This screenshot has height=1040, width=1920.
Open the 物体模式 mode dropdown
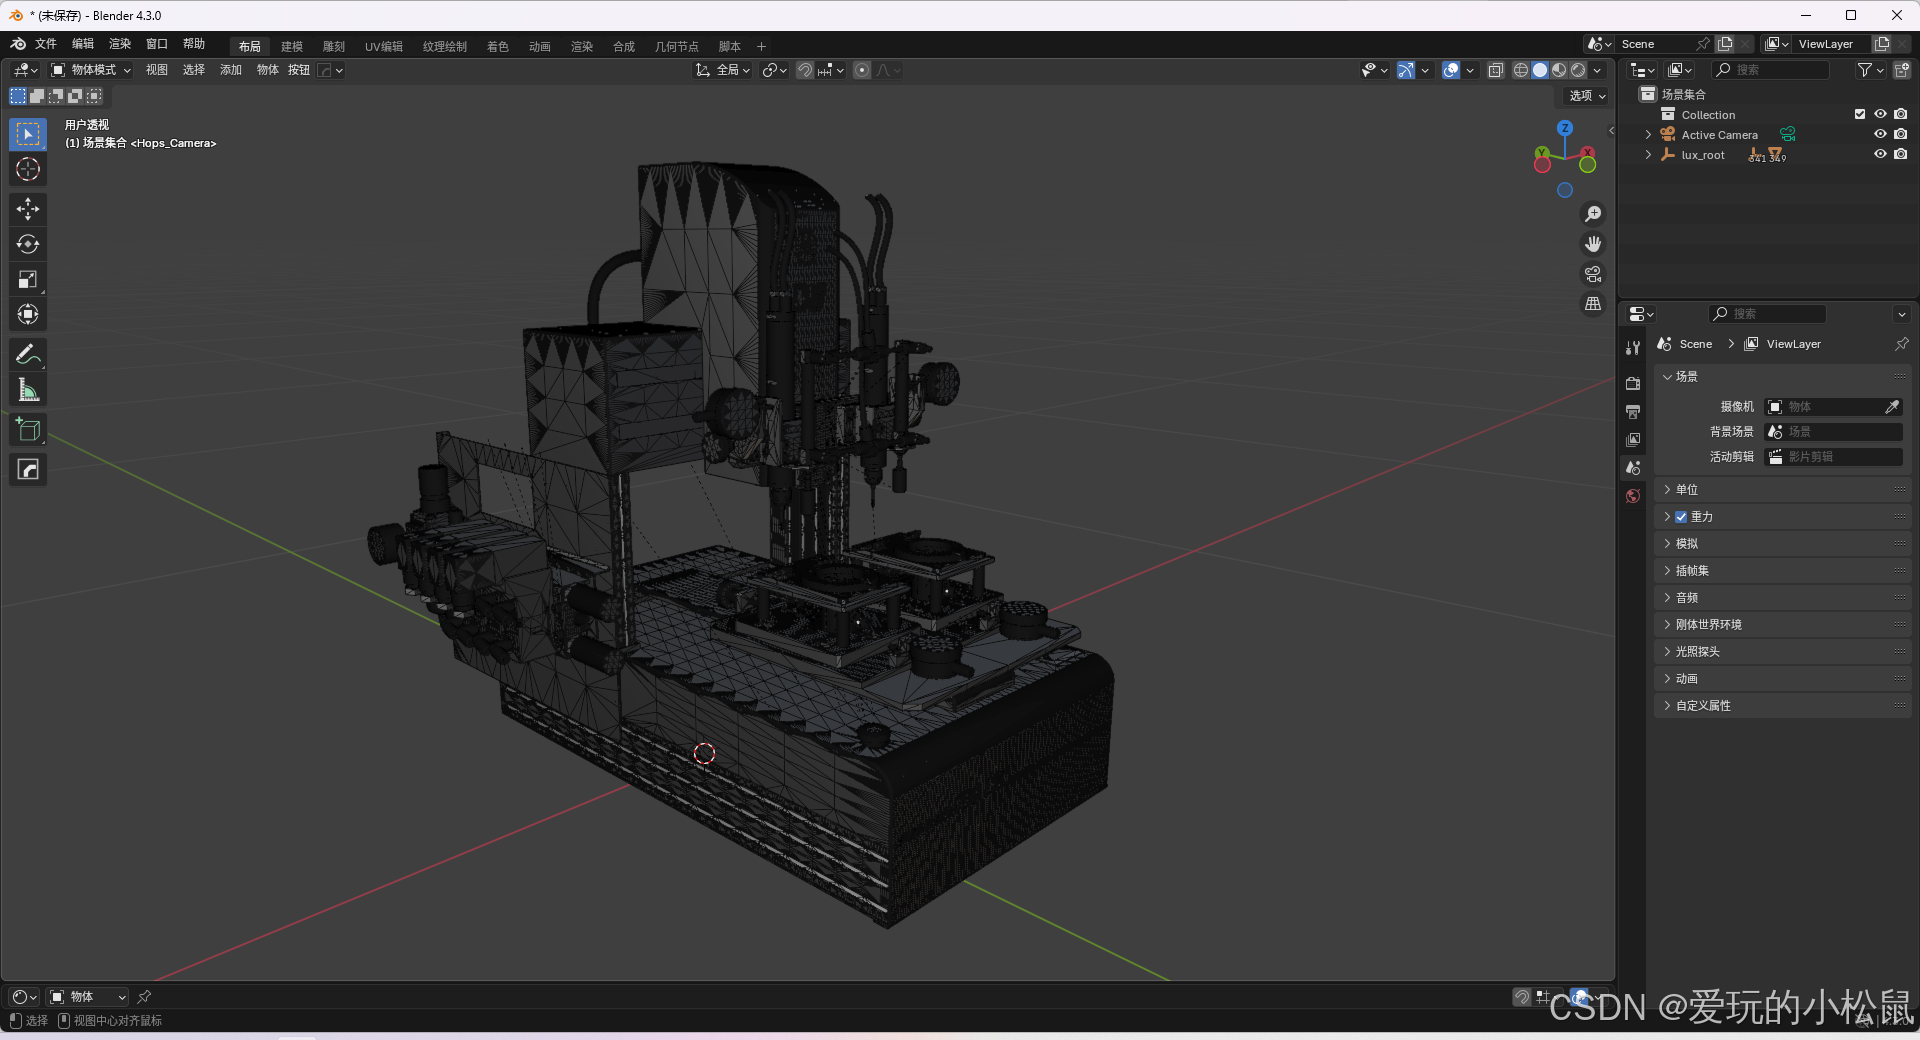click(91, 70)
